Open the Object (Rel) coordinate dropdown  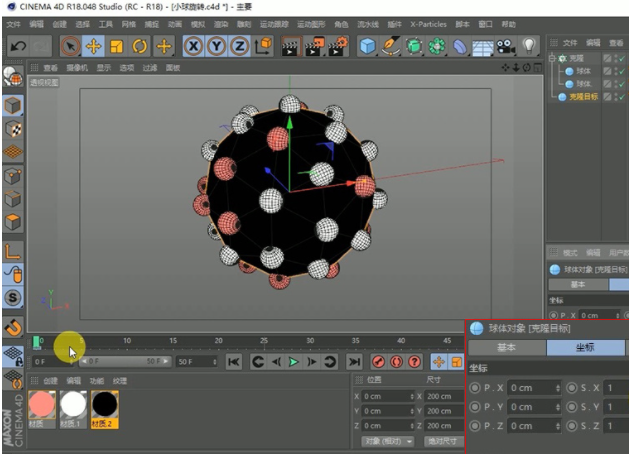point(387,441)
